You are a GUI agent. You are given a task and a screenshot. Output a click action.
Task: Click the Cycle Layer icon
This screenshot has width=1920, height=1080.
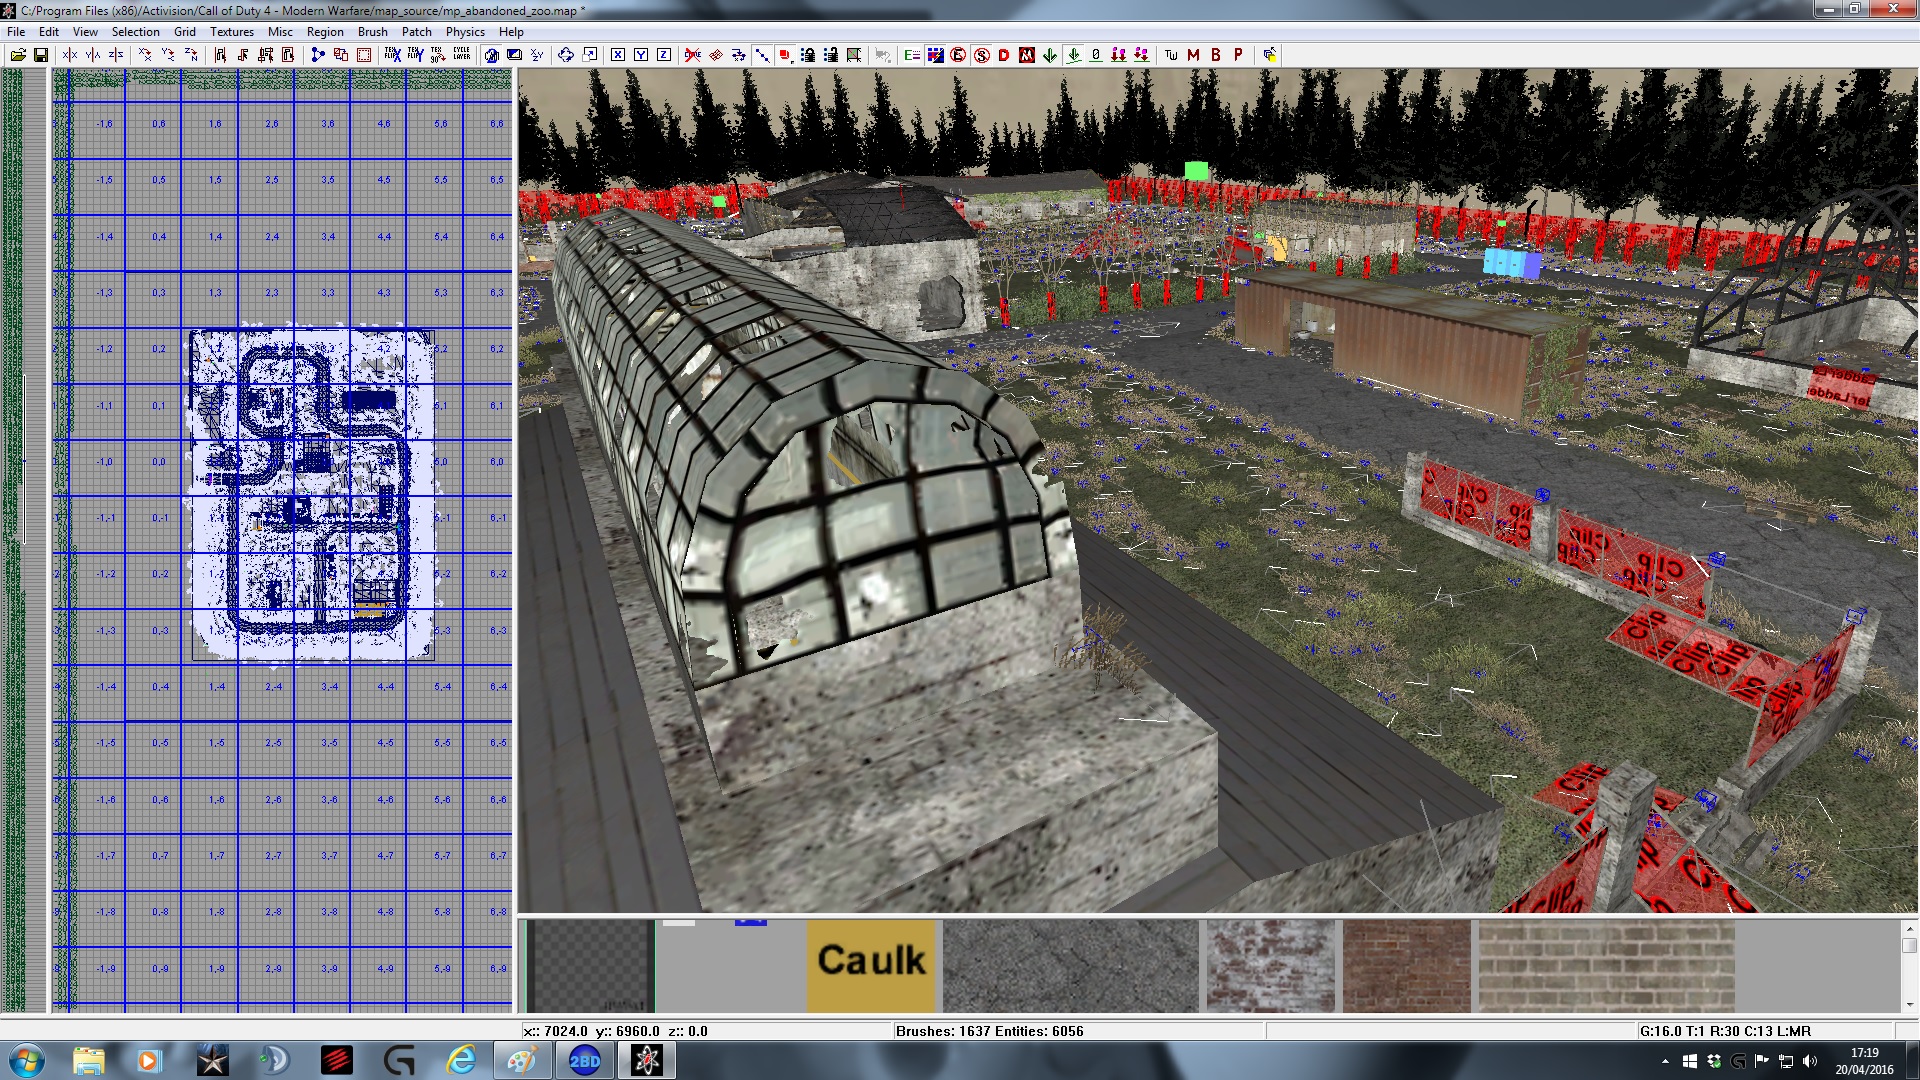coord(461,54)
